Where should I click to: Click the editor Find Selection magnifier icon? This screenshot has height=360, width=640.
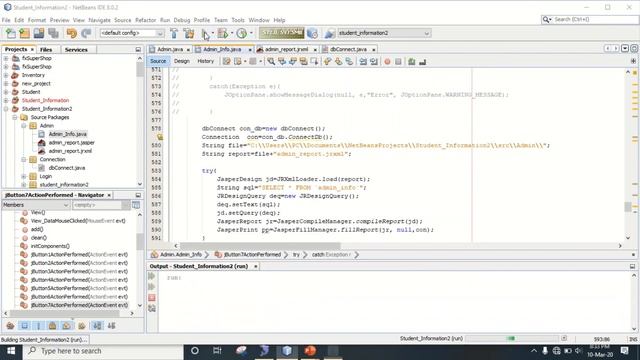[271, 61]
